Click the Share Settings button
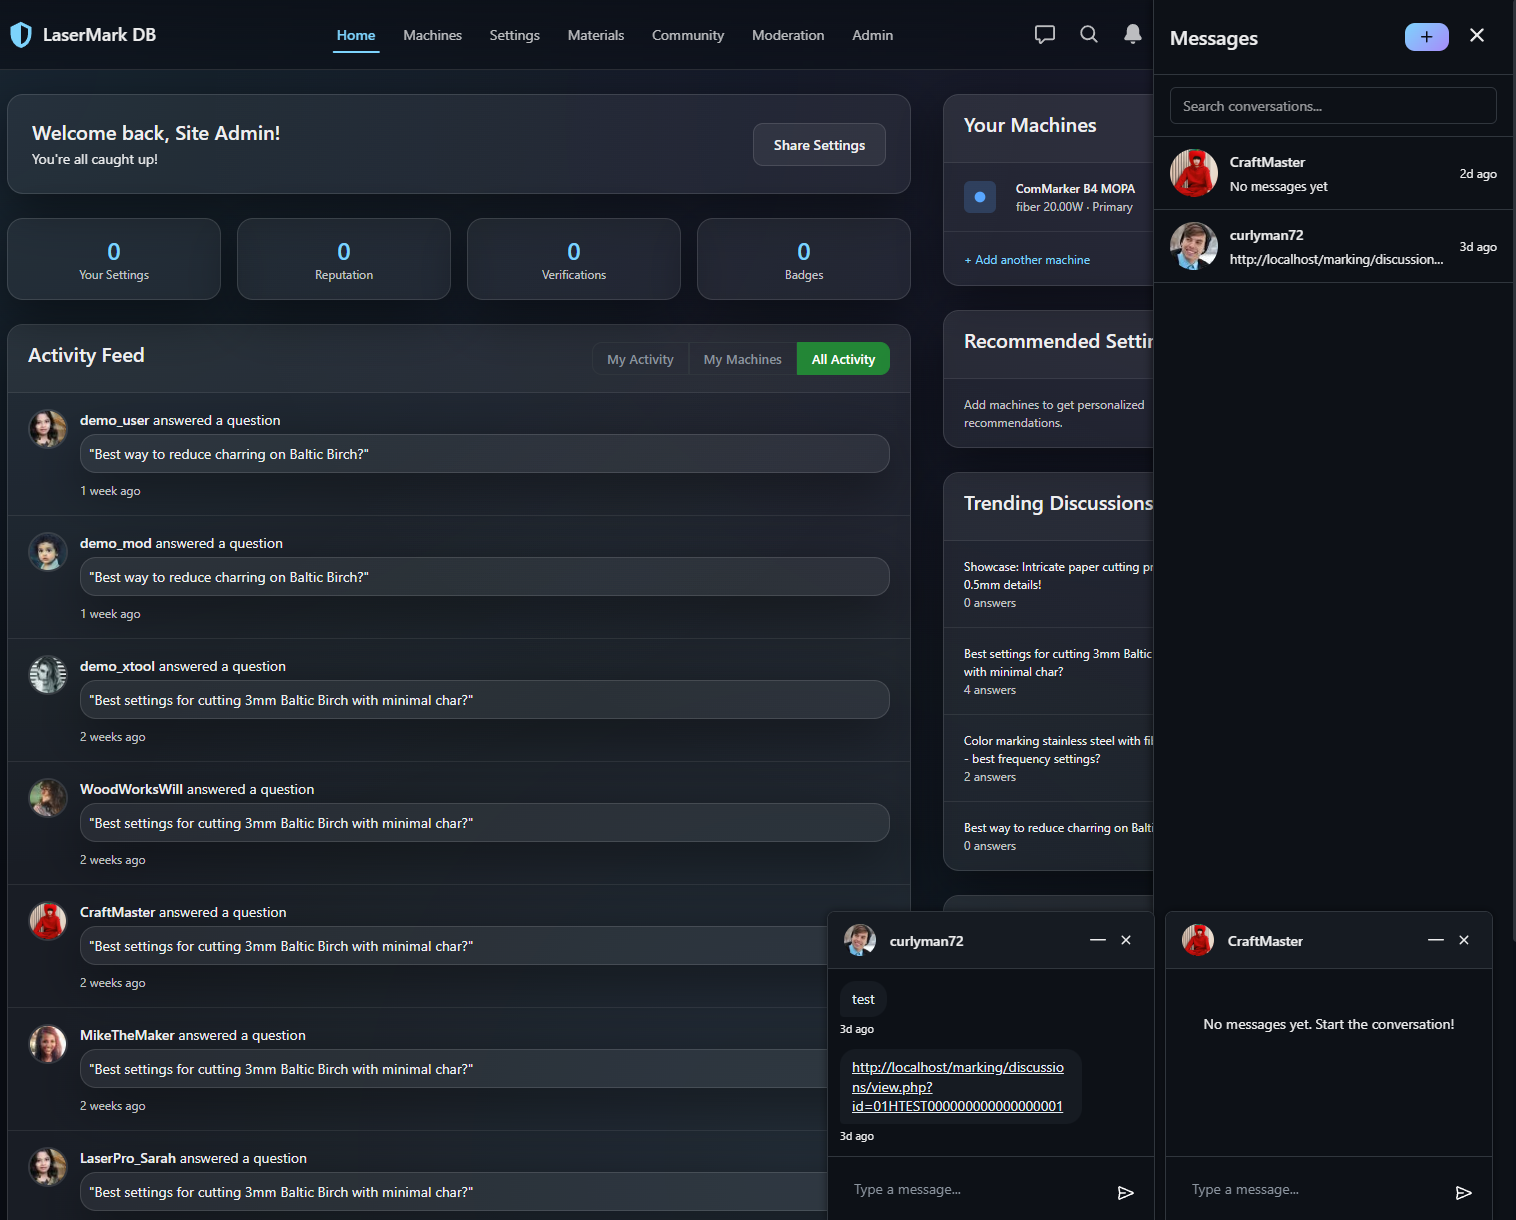The width and height of the screenshot is (1516, 1220). click(819, 144)
